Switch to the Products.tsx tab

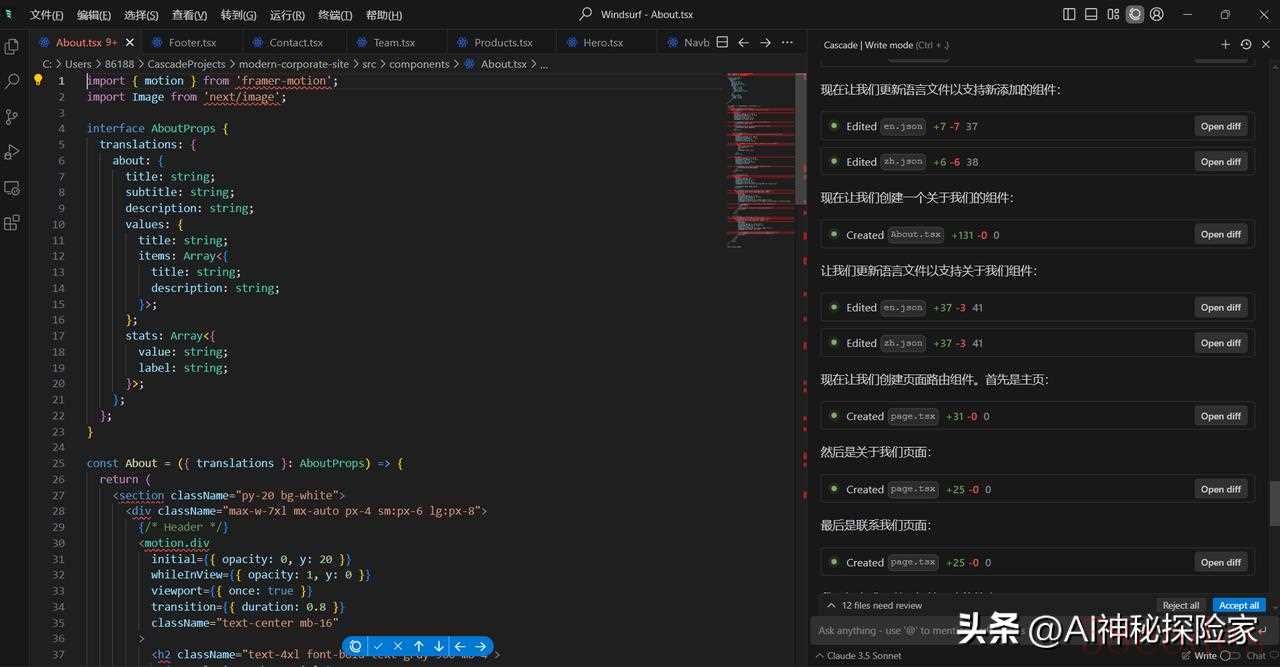pos(503,43)
